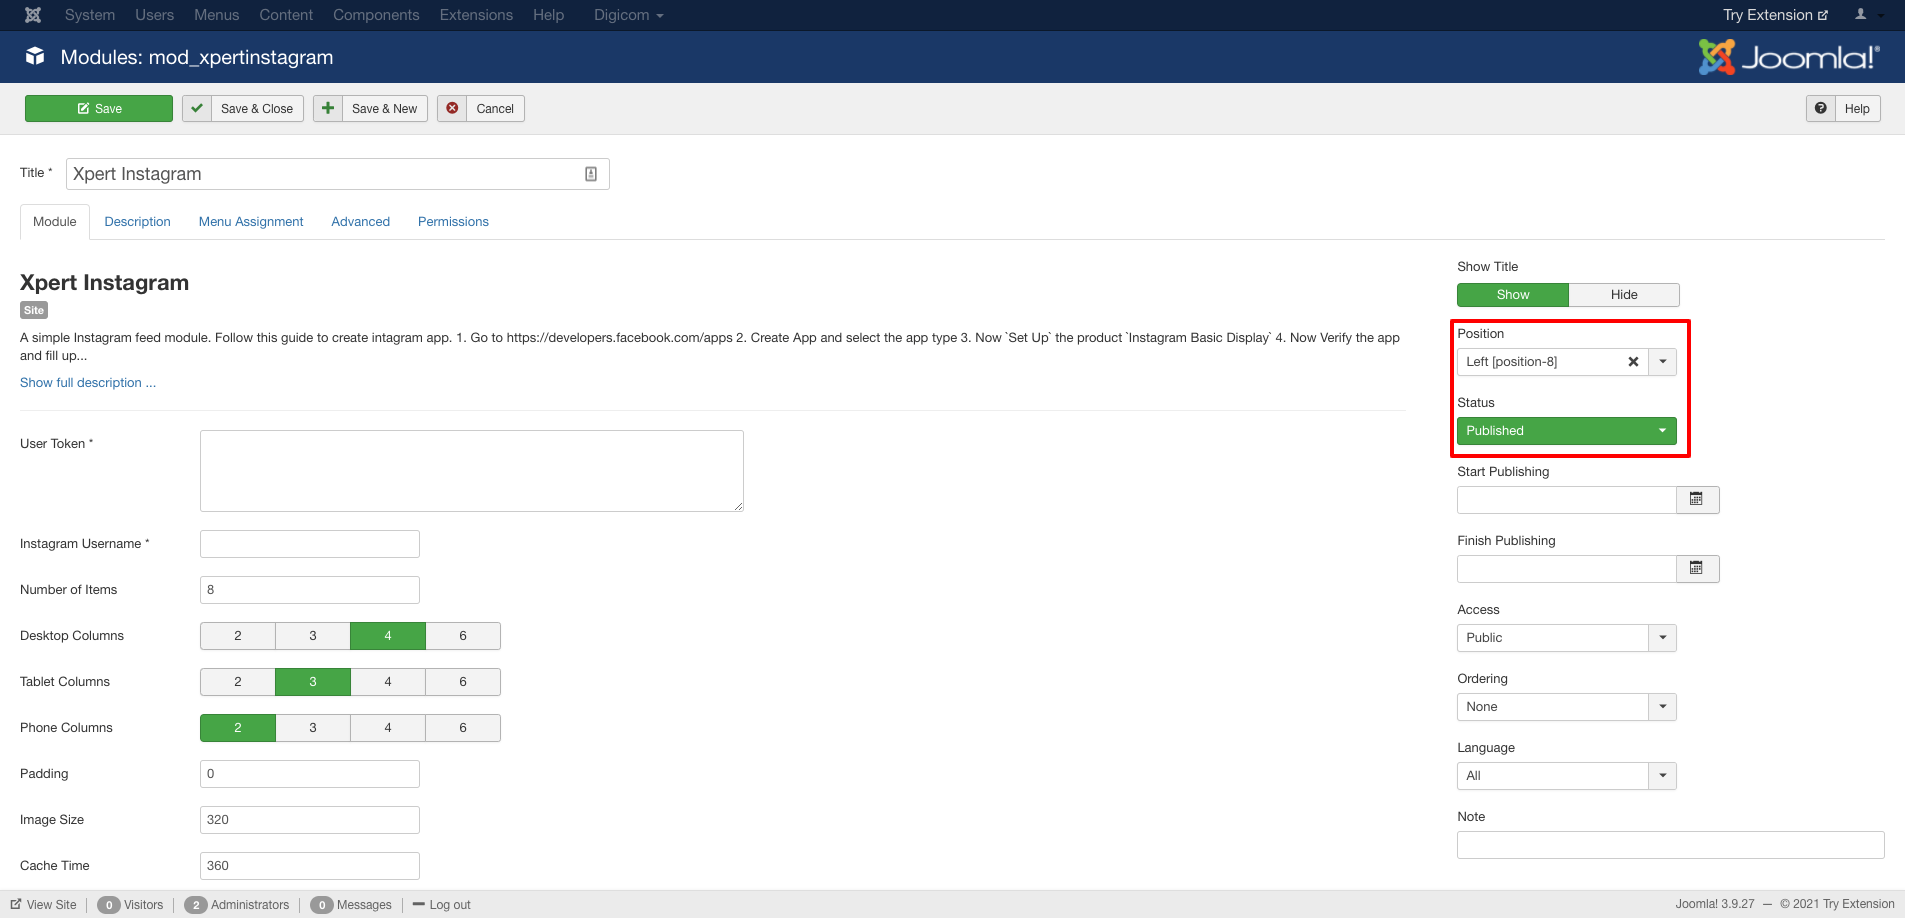Image resolution: width=1905 pixels, height=918 pixels.
Task: Expand the Ordering dropdown
Action: 1566,707
